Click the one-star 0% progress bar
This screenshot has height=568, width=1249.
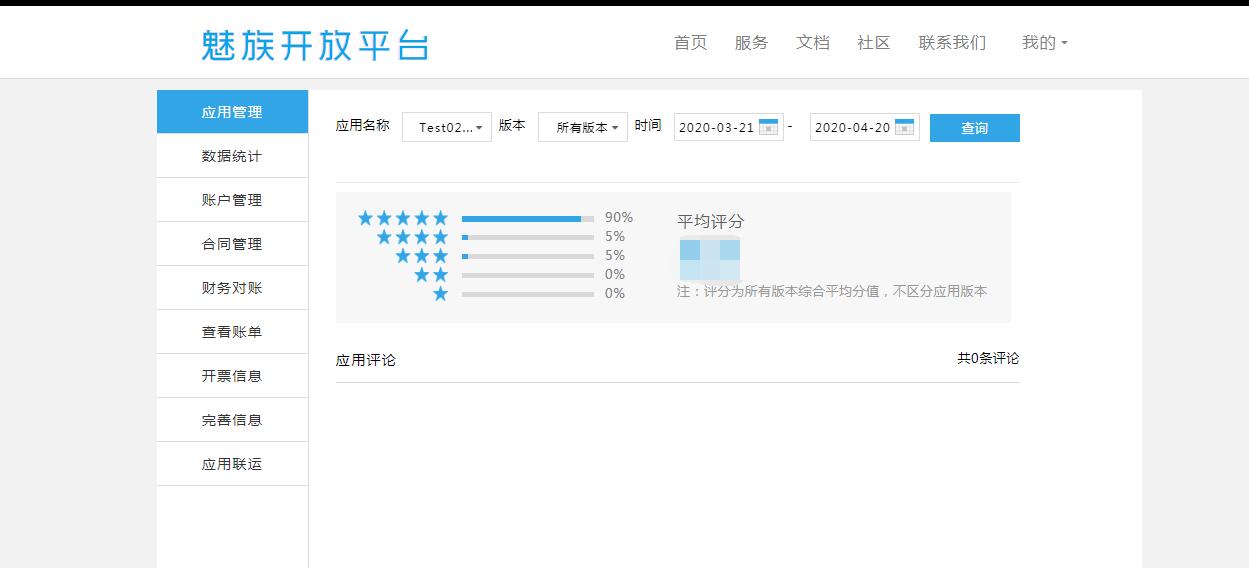528,294
